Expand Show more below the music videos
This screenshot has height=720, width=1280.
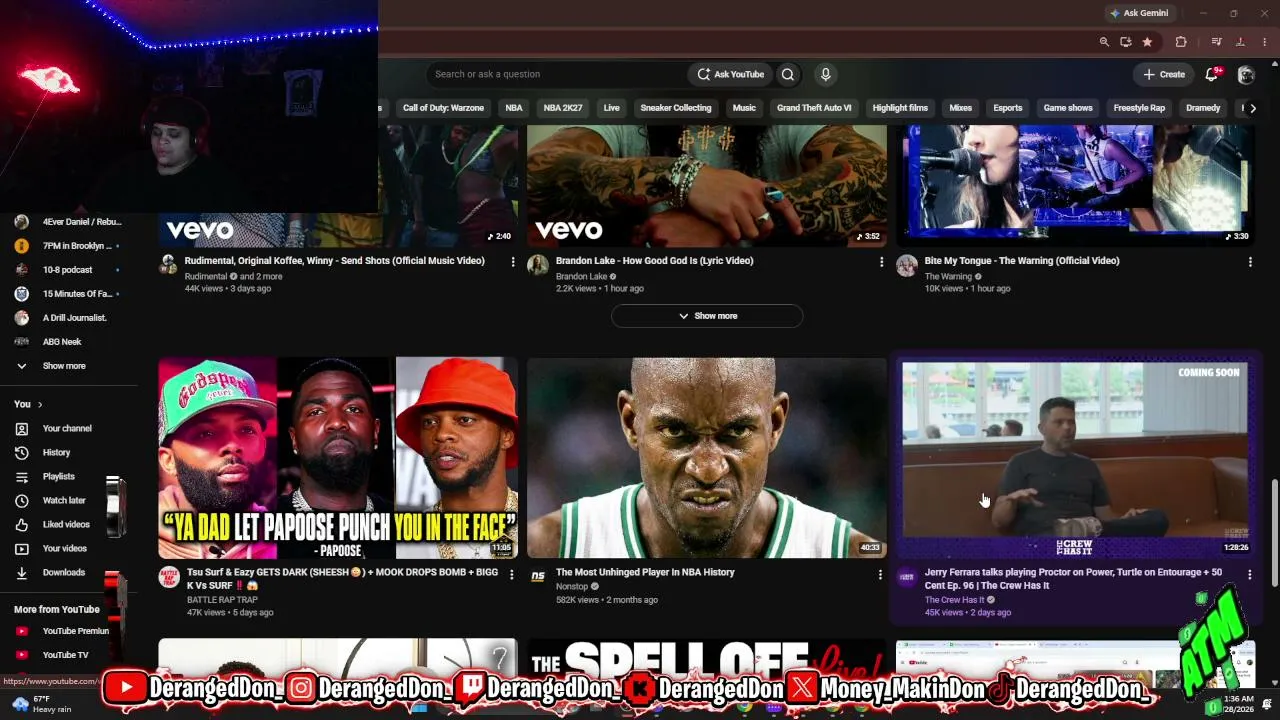click(707, 316)
